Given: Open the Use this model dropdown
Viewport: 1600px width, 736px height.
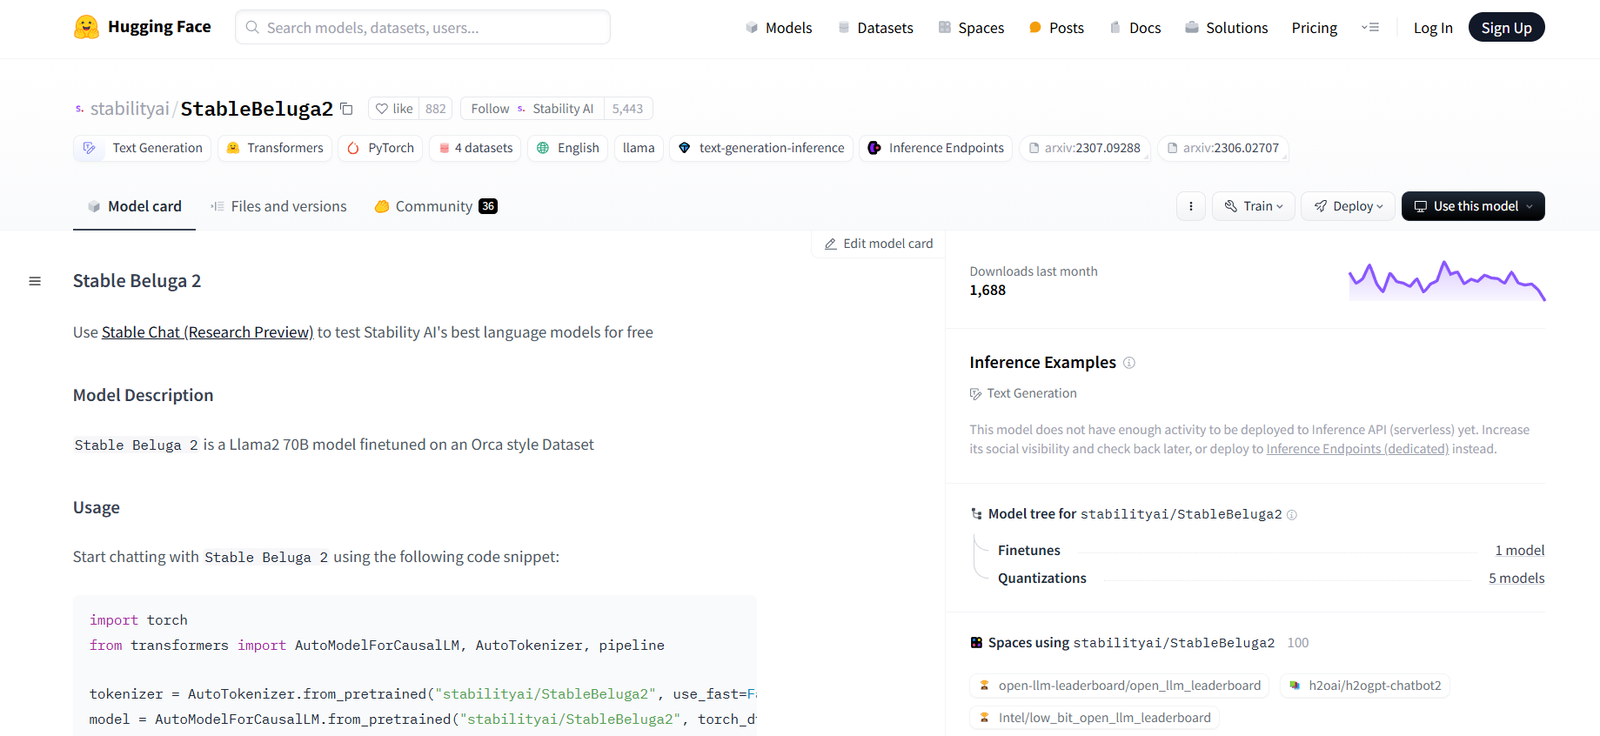Looking at the screenshot, I should tap(1472, 206).
